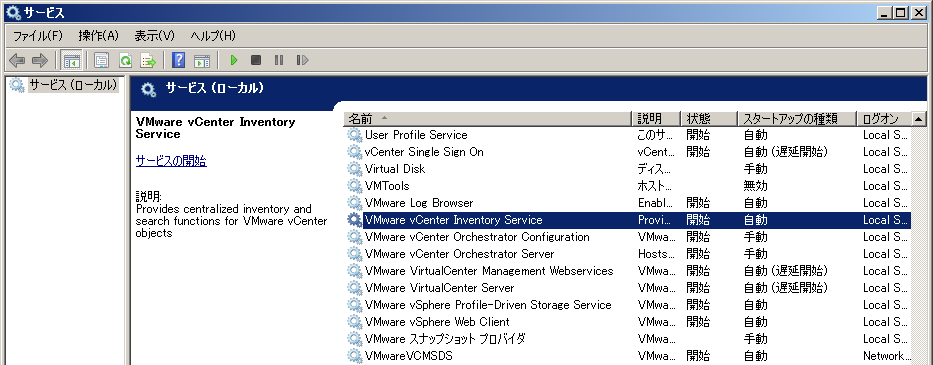Click the 手動 startup type of Virtual Disk
Screen dimensions: 933x365
coord(756,169)
